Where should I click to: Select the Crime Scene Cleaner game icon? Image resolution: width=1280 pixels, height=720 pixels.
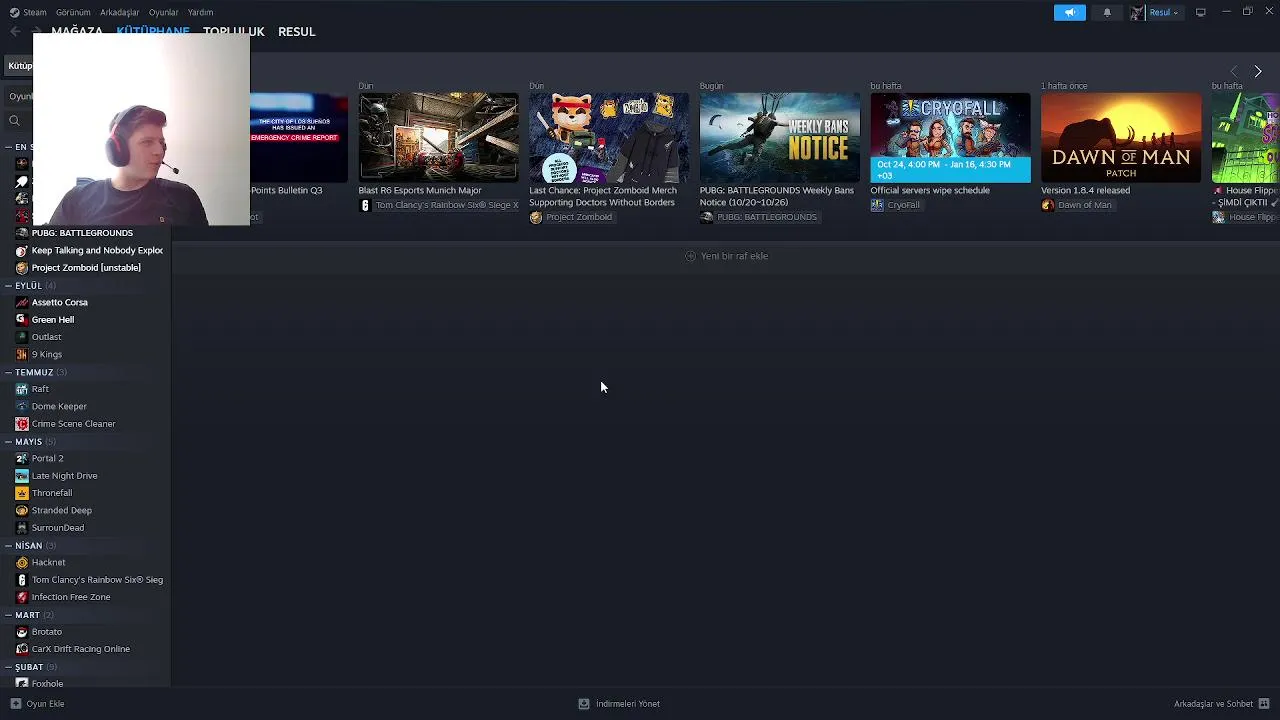click(x=22, y=424)
